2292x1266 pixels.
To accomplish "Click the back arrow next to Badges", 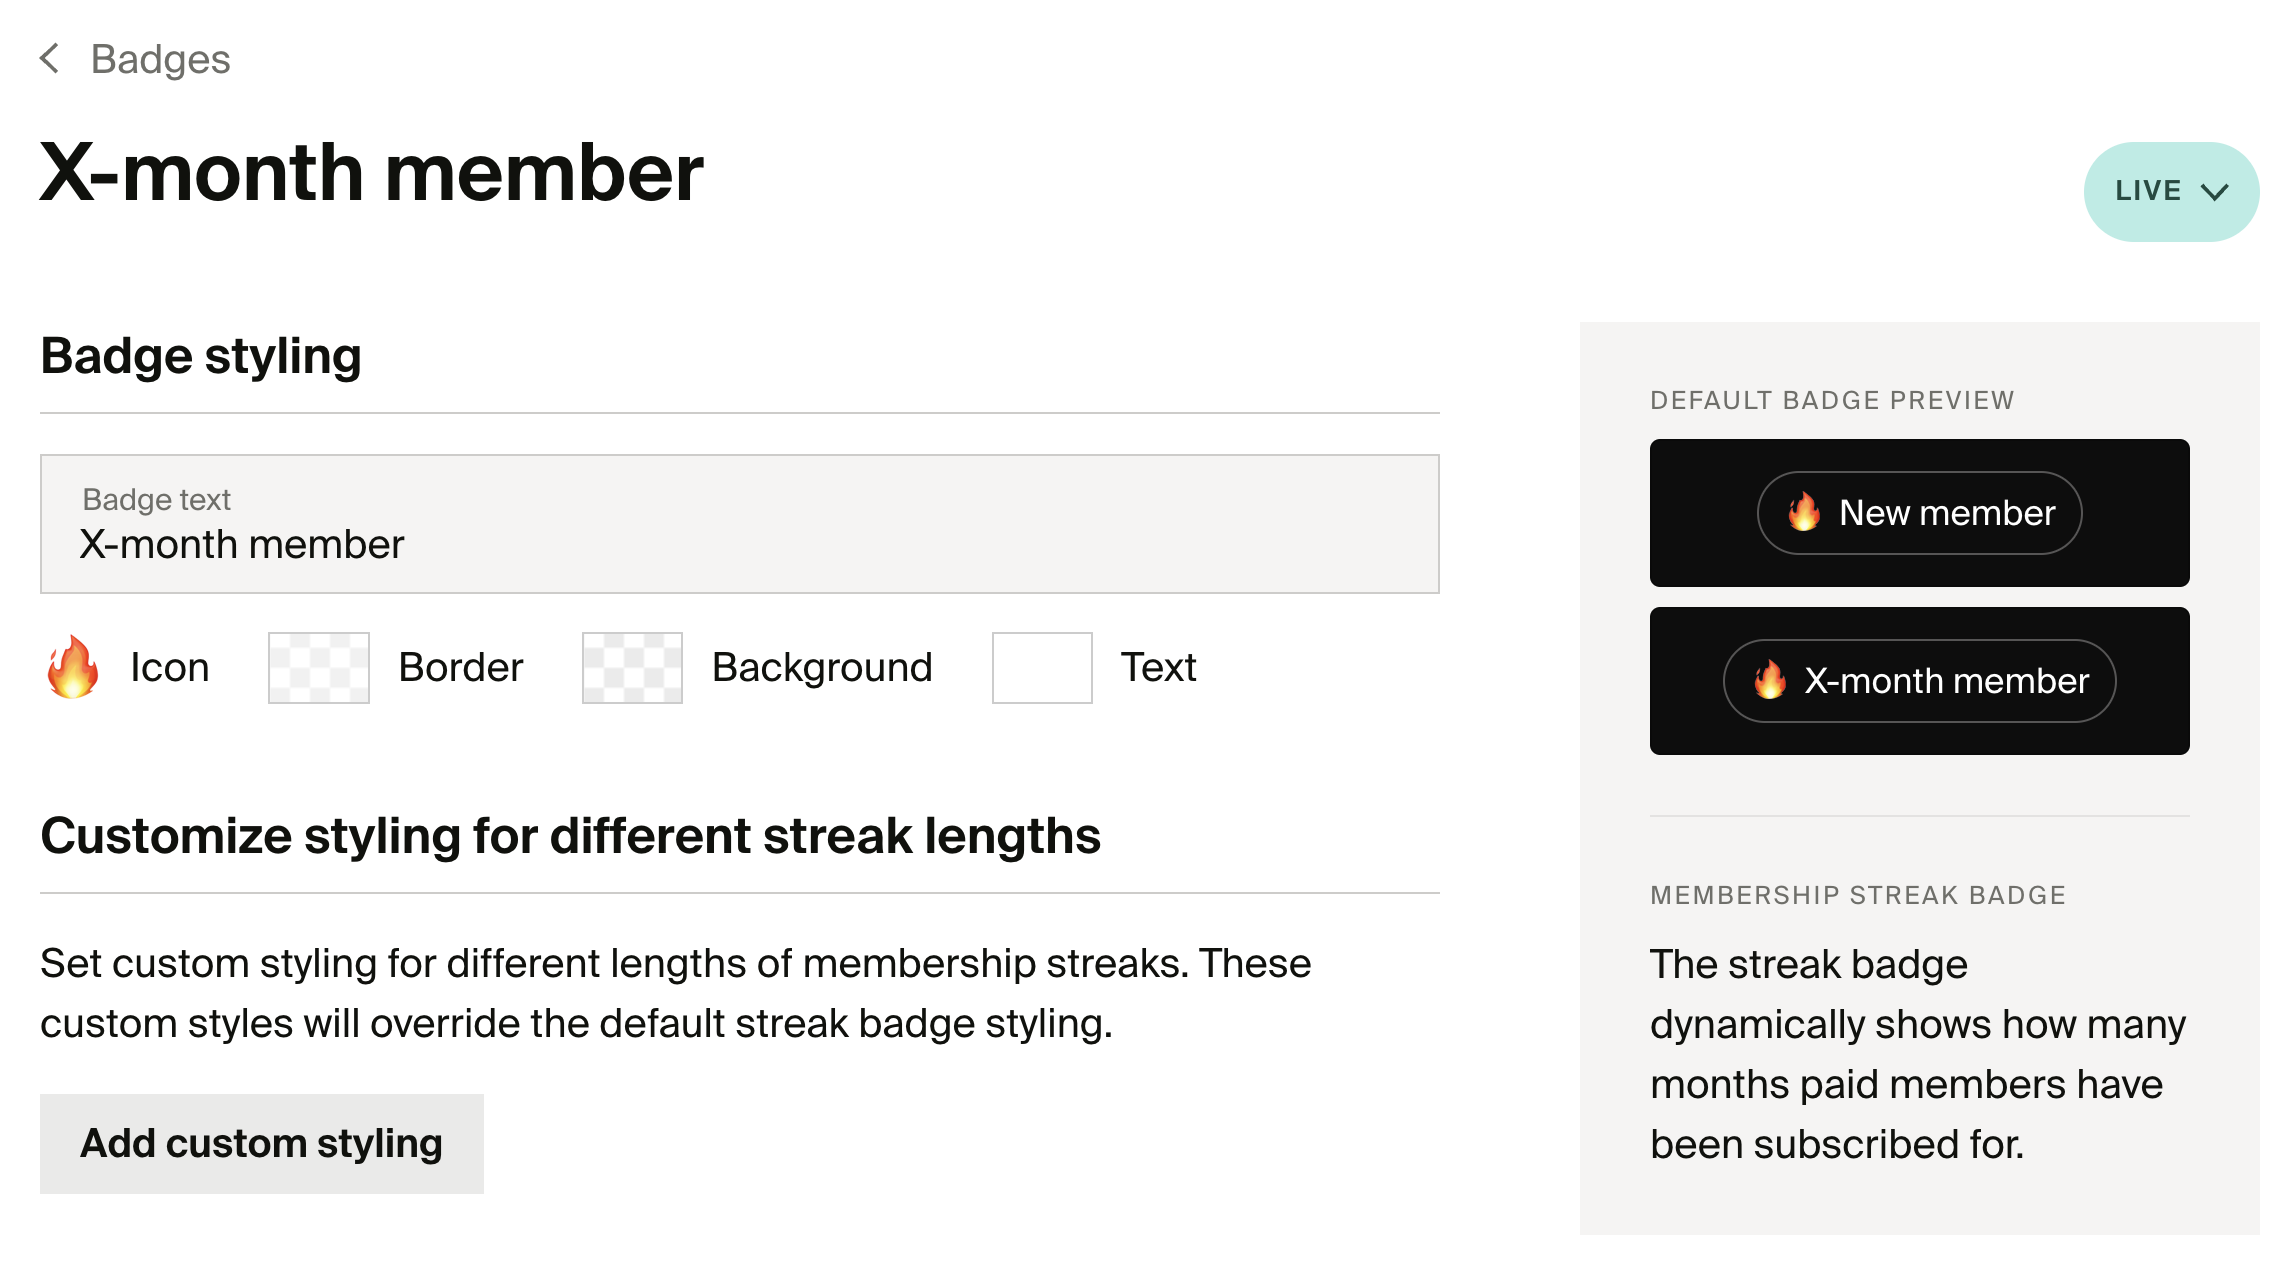I will coord(50,58).
